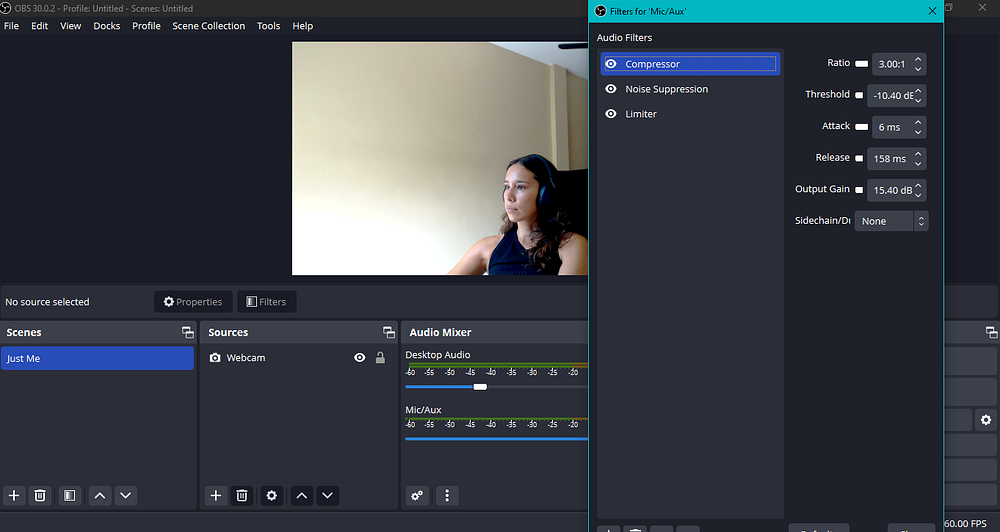Open source properties gear in Sources toolbar
The width and height of the screenshot is (1000, 532).
[x=271, y=495]
